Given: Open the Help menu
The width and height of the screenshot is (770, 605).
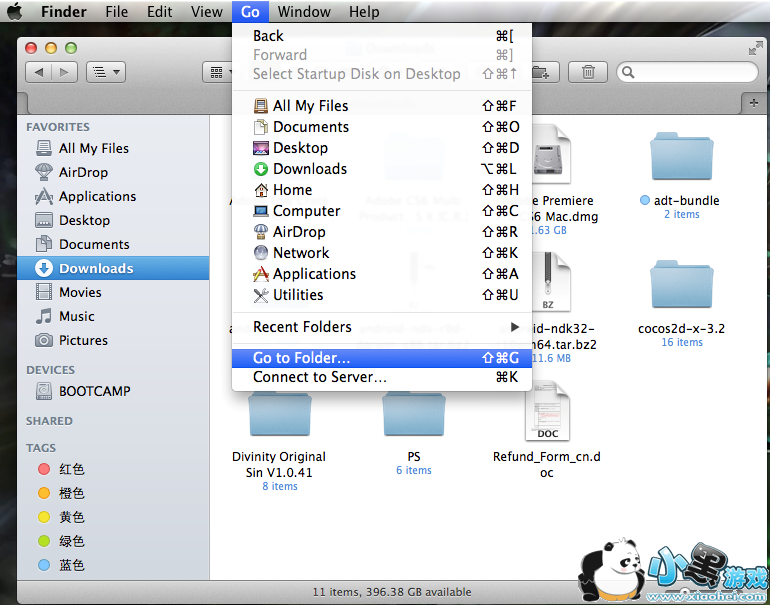Looking at the screenshot, I should tap(364, 11).
